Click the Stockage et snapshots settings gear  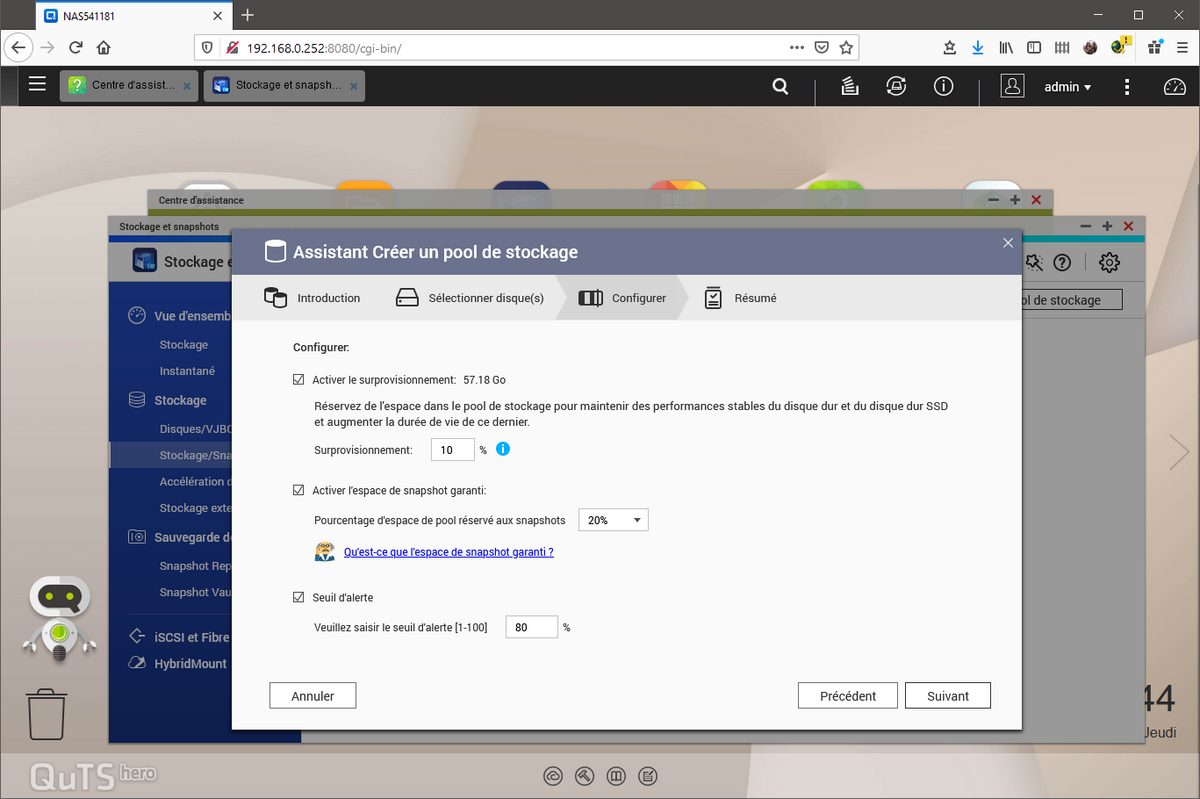(1109, 262)
